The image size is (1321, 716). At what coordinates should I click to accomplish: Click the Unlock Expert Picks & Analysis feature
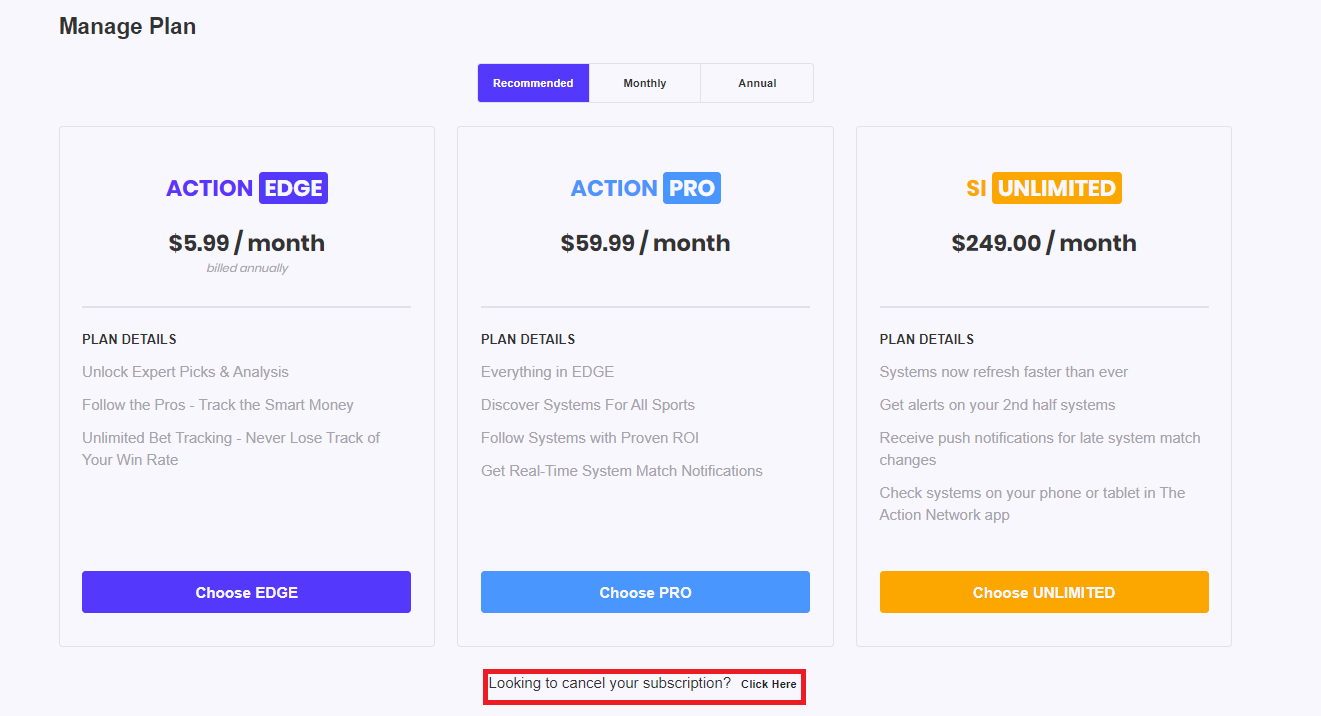pyautogui.click(x=185, y=372)
